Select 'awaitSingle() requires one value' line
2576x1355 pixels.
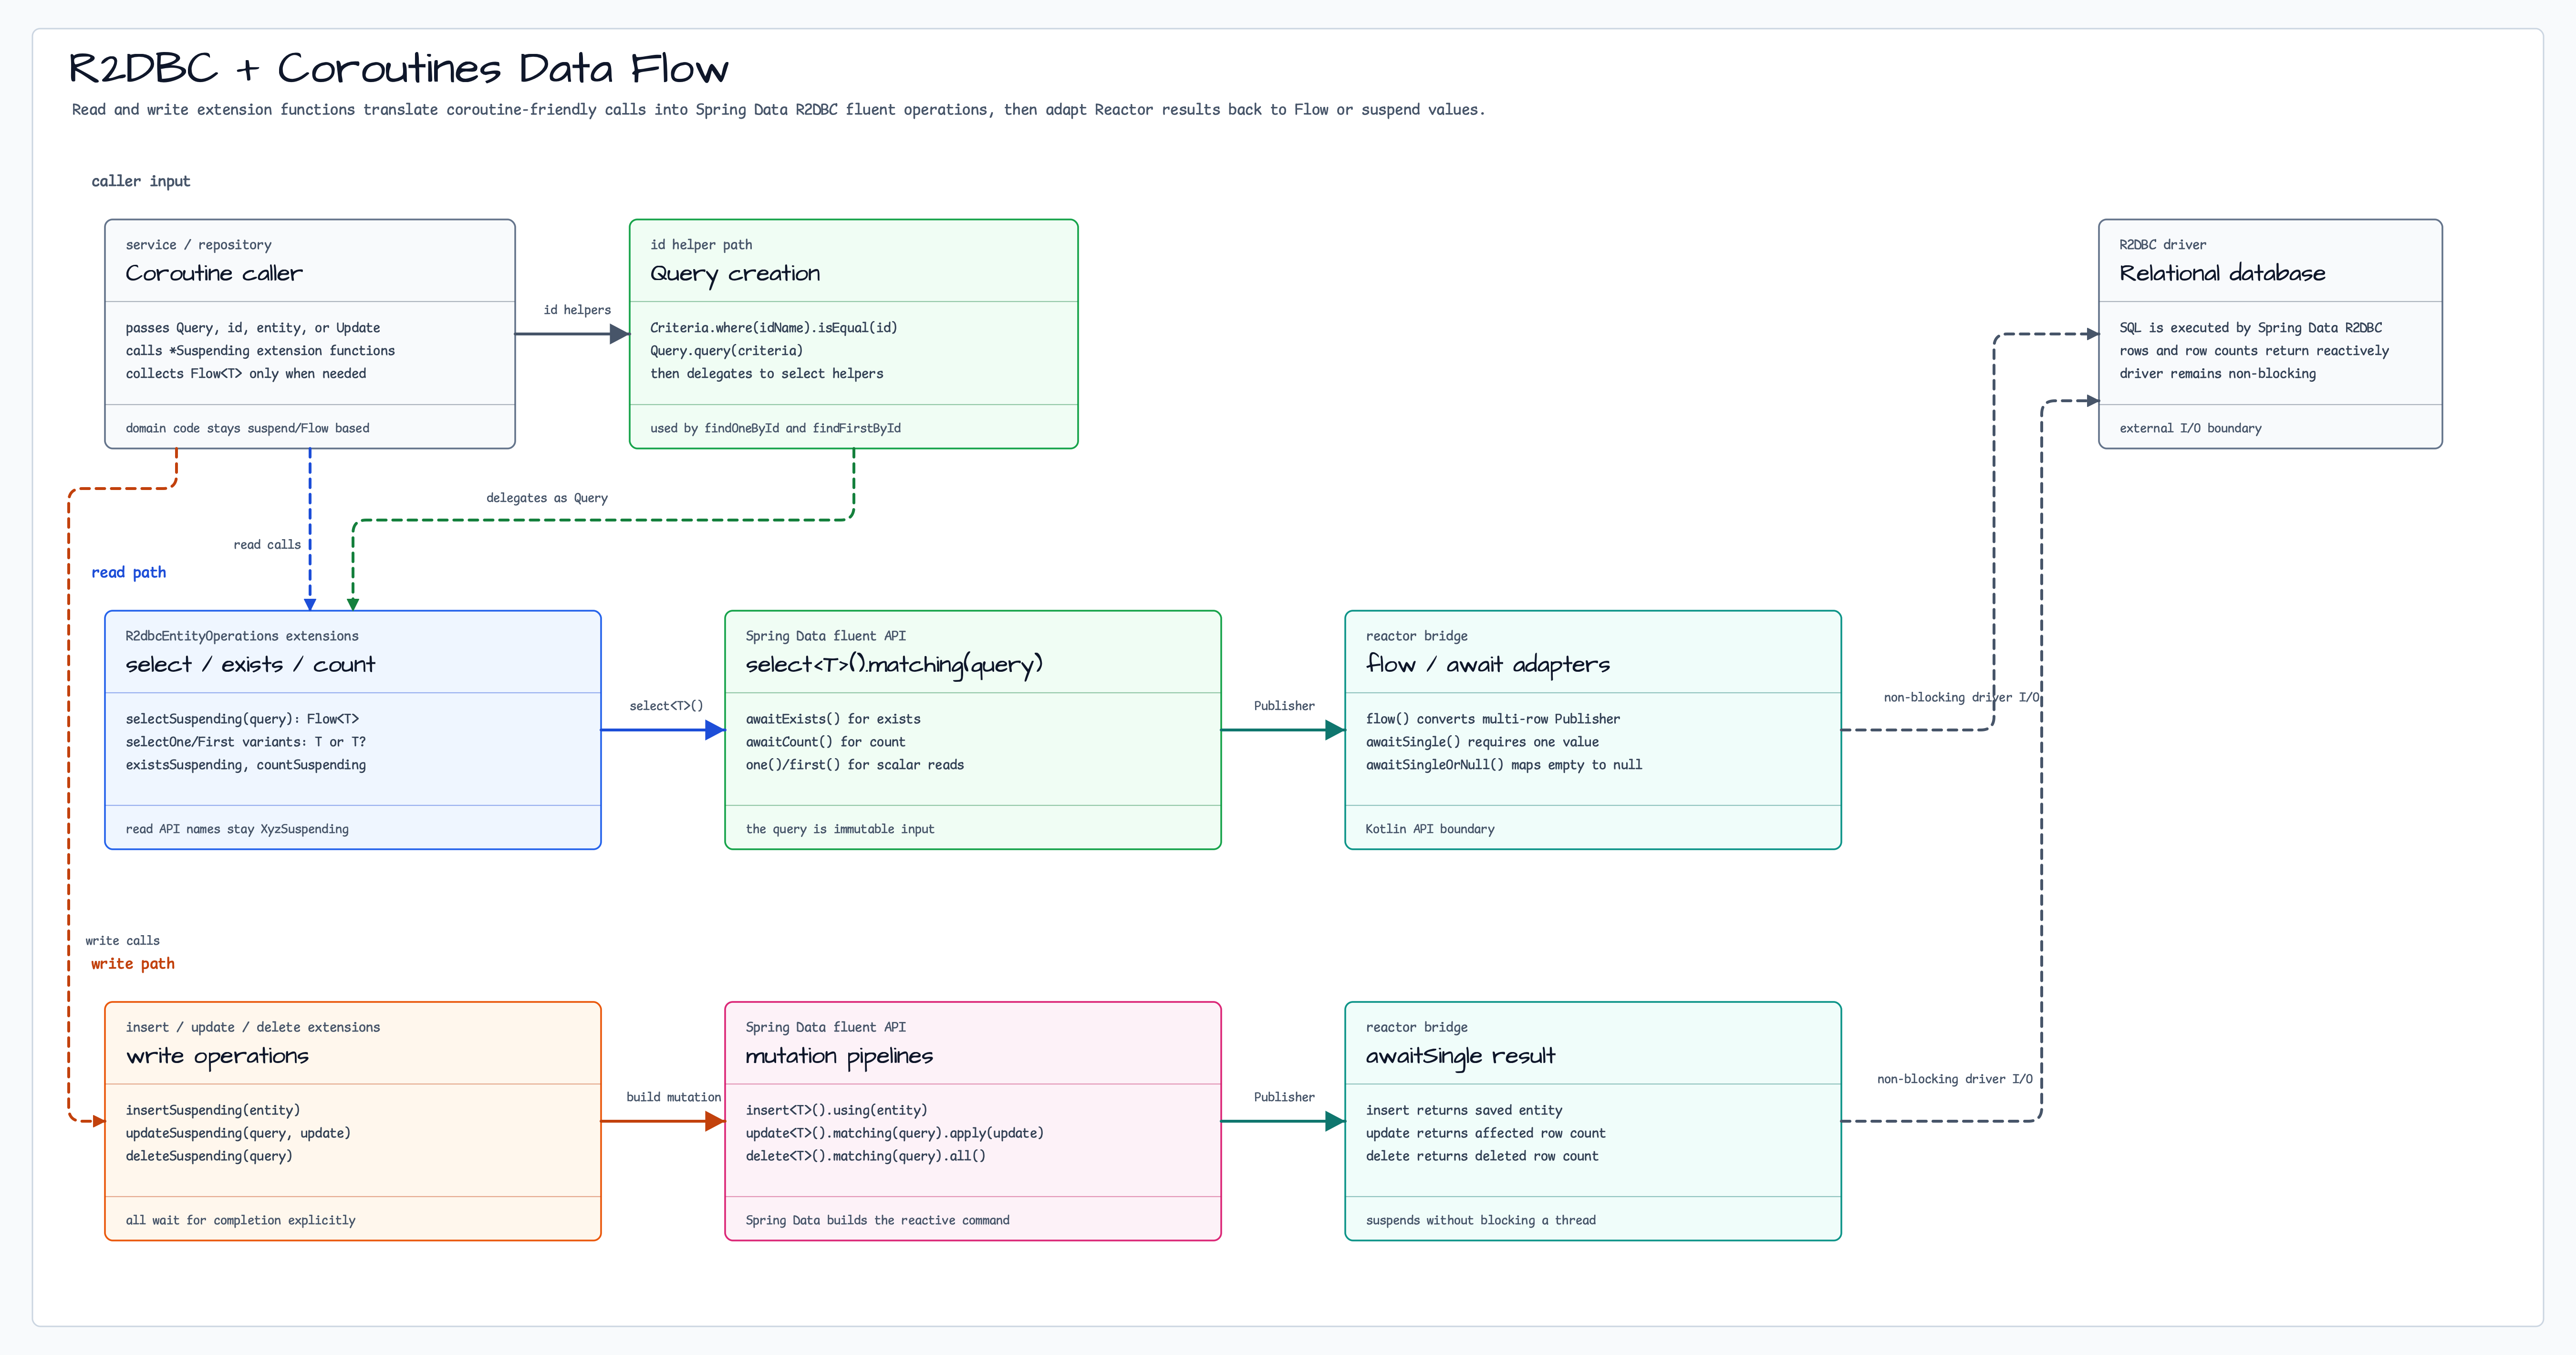pos(1482,742)
